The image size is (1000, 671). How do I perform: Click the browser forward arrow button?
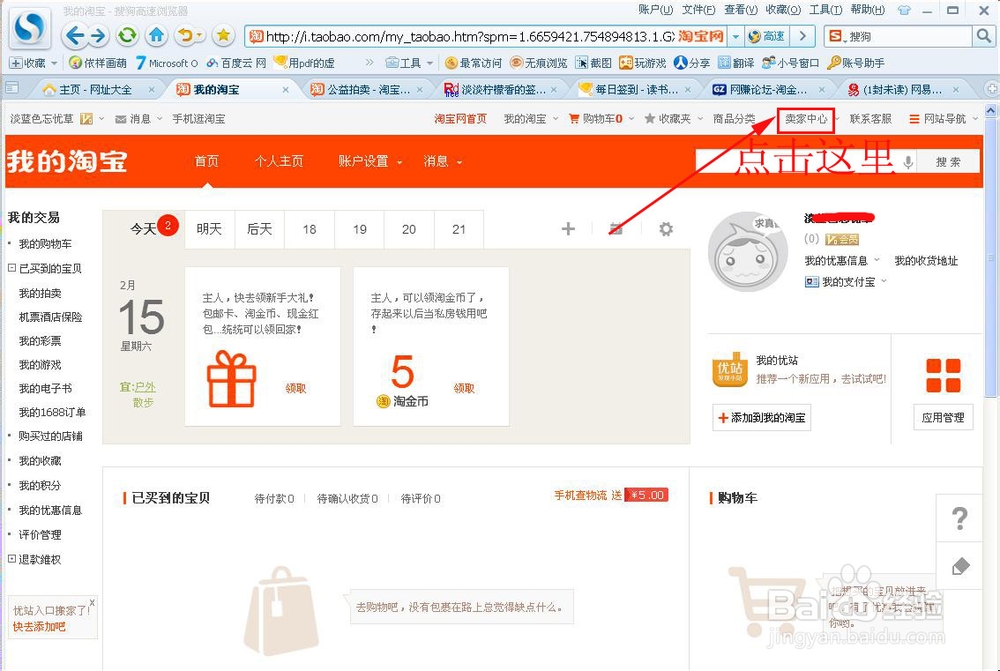point(98,36)
